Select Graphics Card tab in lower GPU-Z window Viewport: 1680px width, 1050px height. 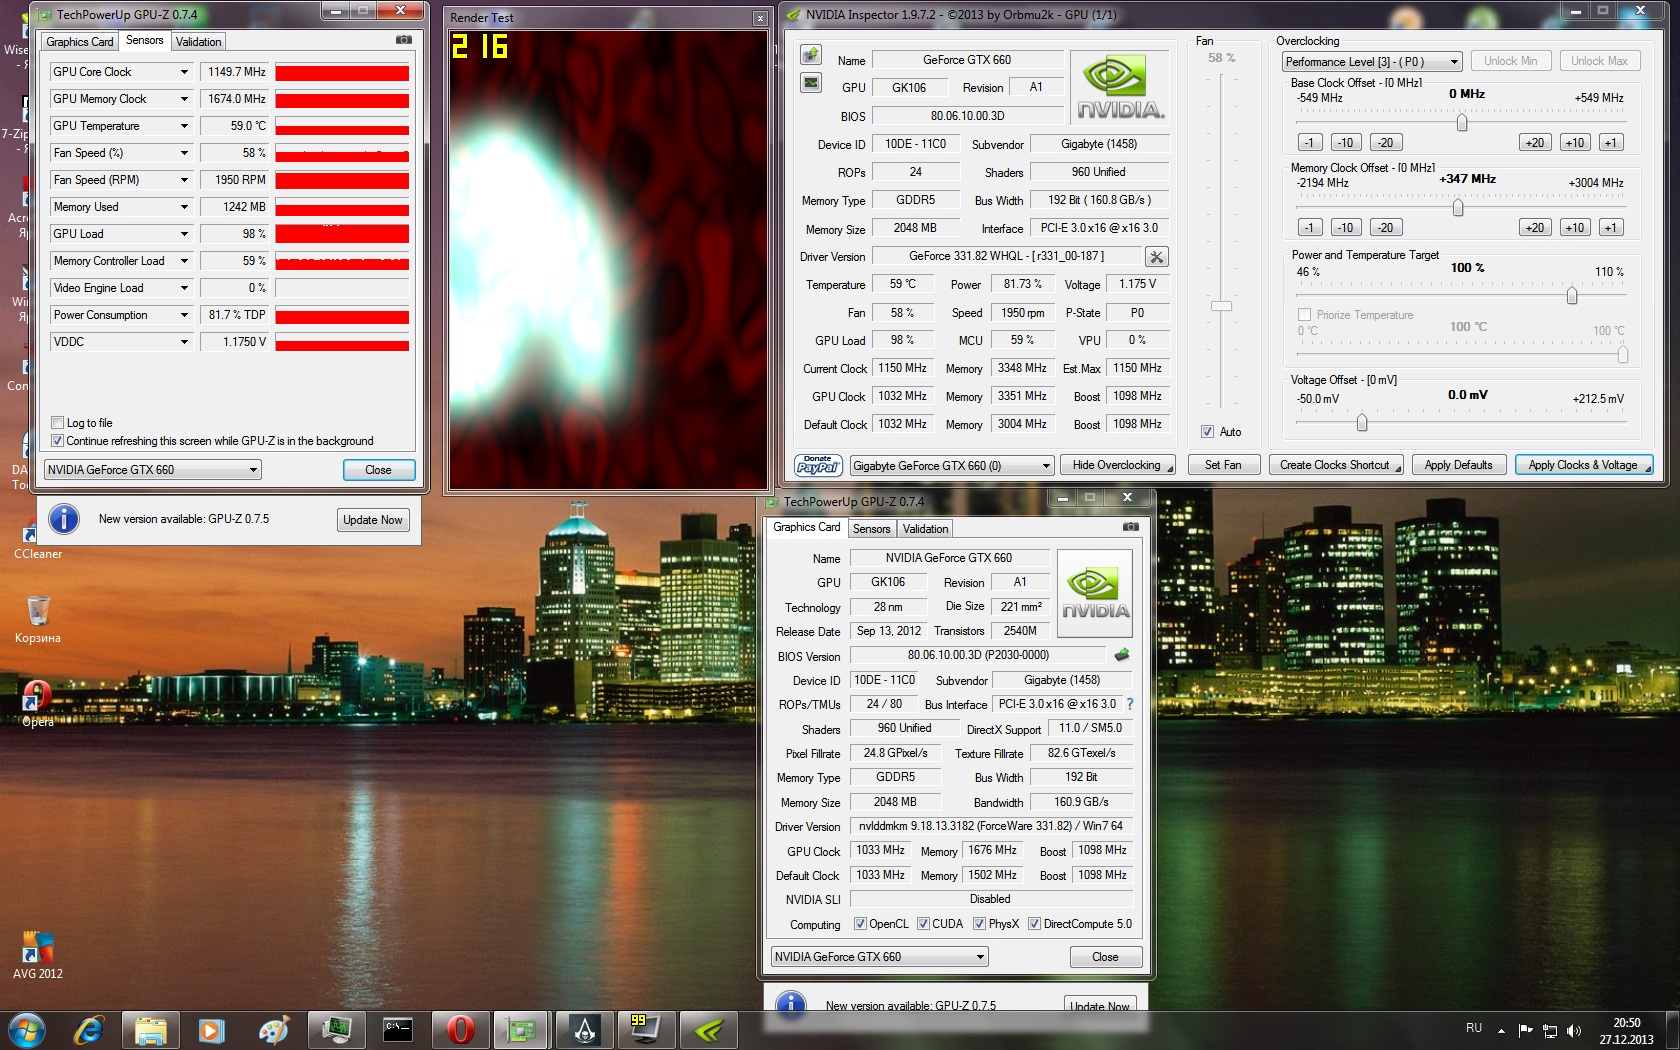(x=807, y=527)
